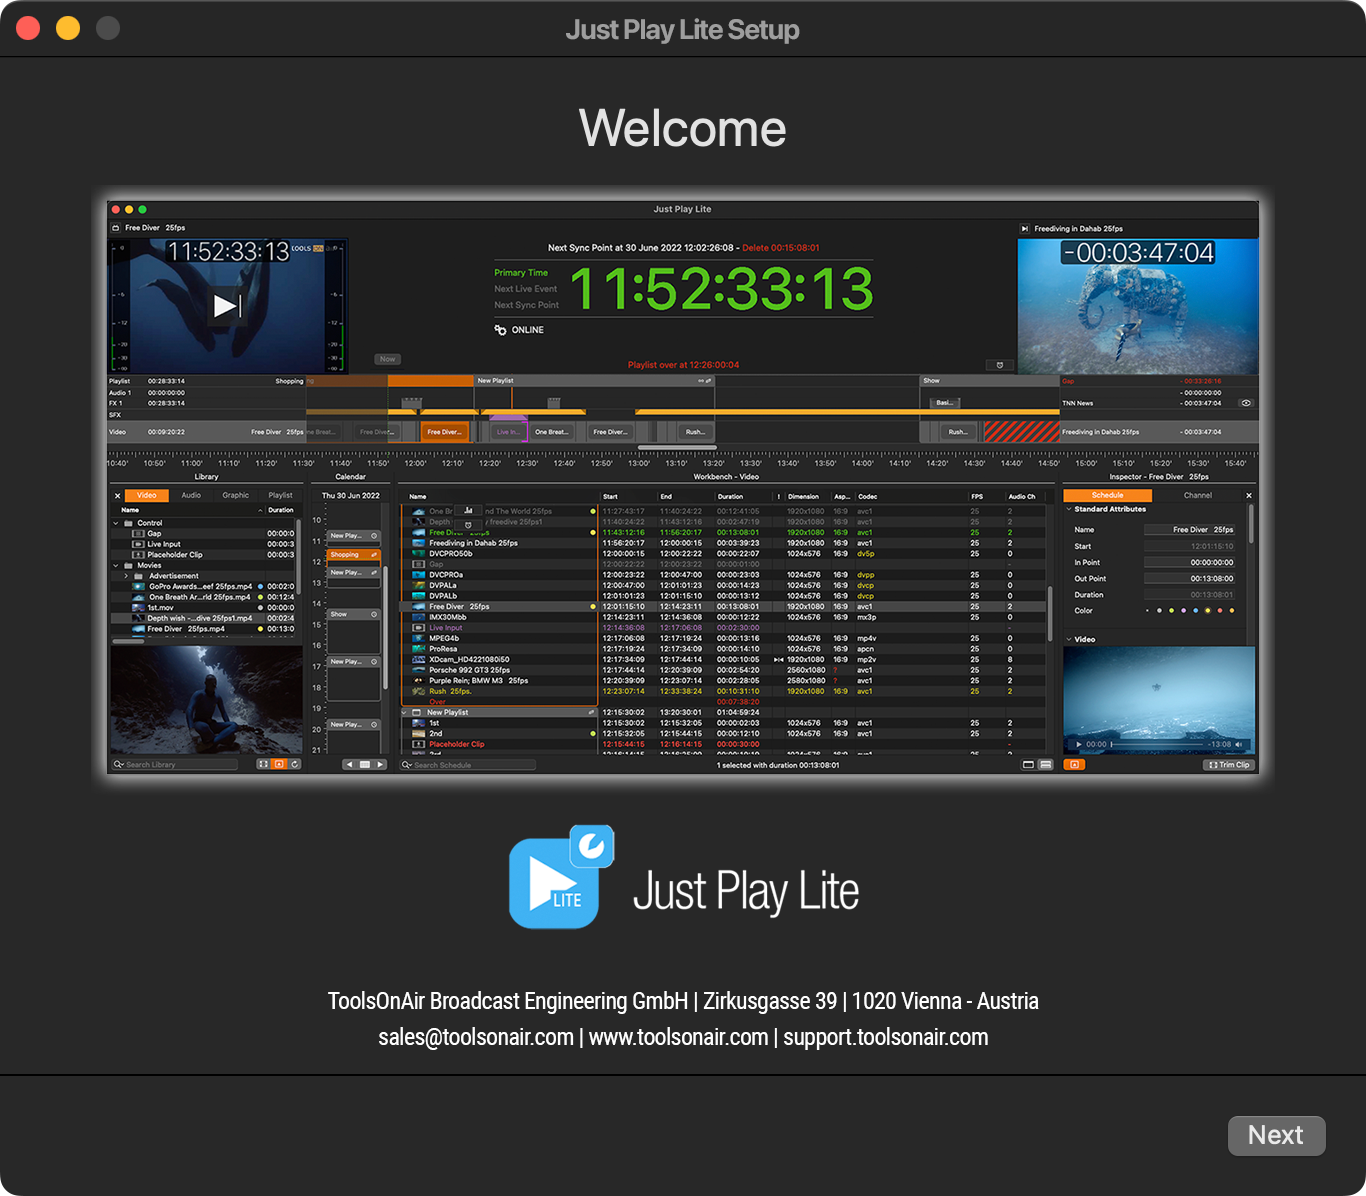Collapse the New Playlist row in Workbench
Screen dimensions: 1366x1196
pos(406,713)
